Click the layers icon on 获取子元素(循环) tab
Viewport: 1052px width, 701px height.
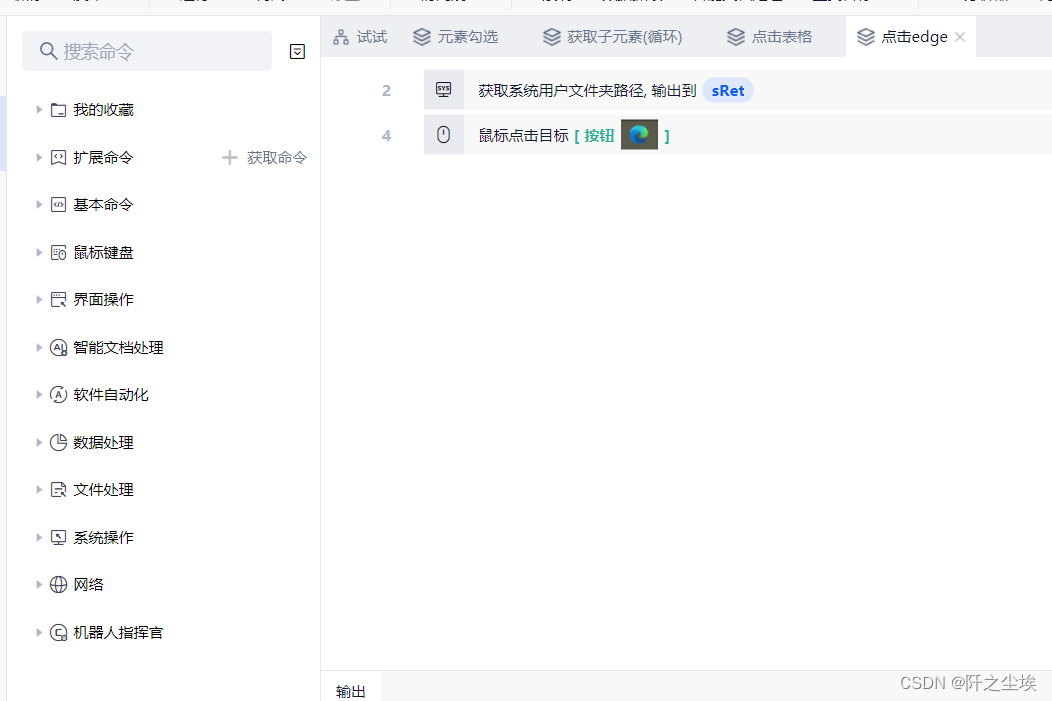[x=551, y=37]
